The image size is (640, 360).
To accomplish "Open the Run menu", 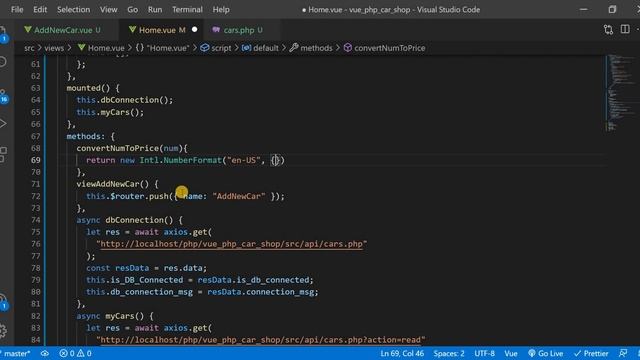I will 155,9.
